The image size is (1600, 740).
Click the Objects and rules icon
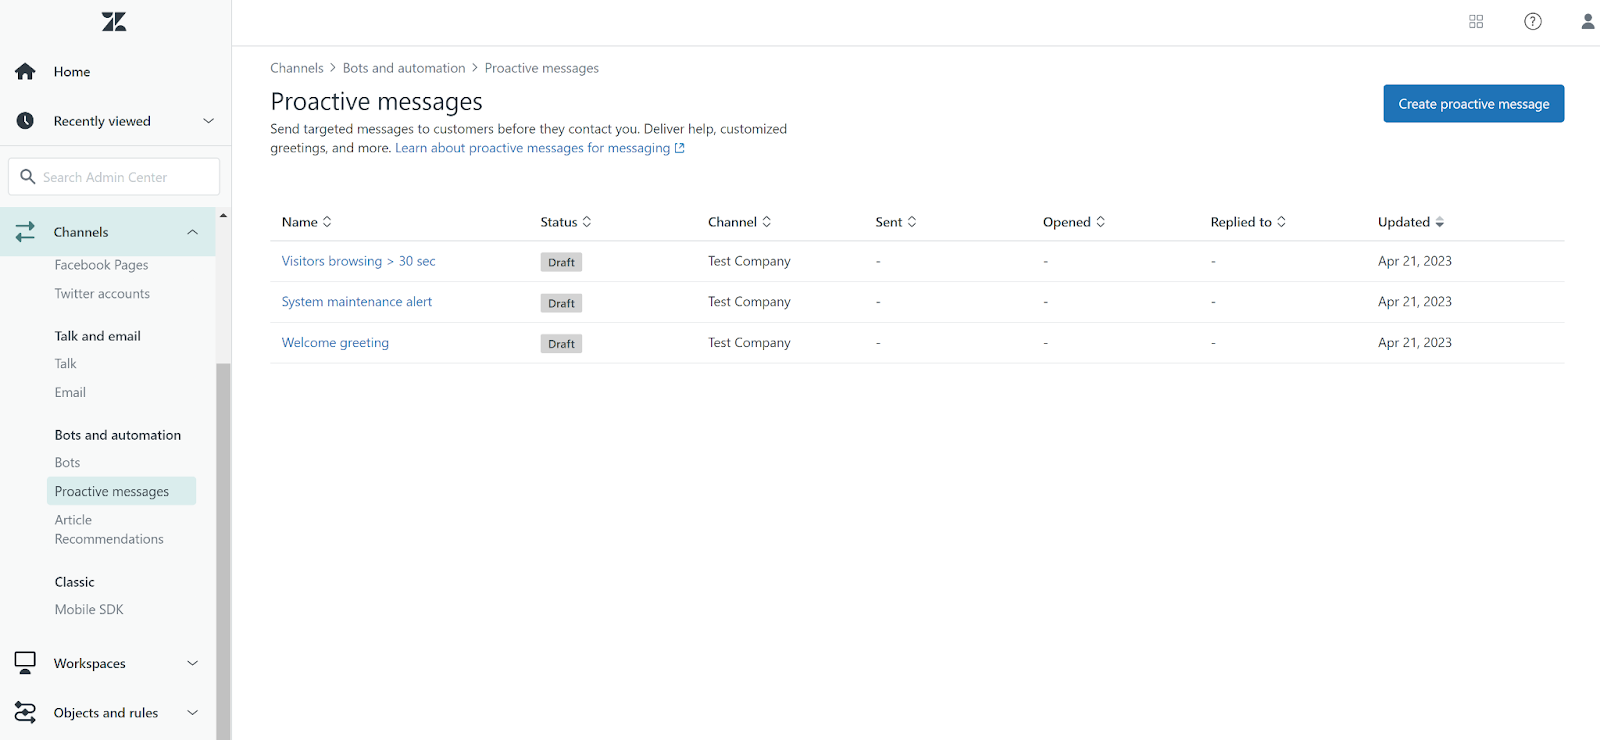click(25, 713)
